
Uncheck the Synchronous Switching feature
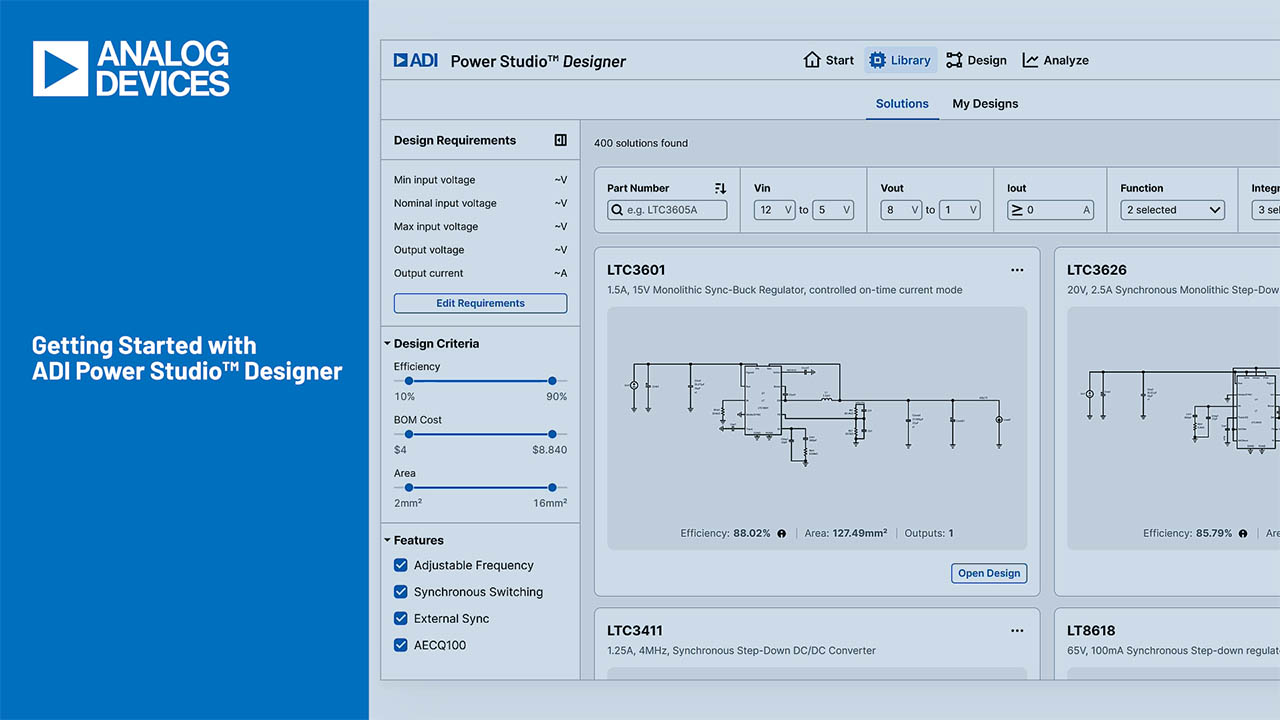coord(401,592)
